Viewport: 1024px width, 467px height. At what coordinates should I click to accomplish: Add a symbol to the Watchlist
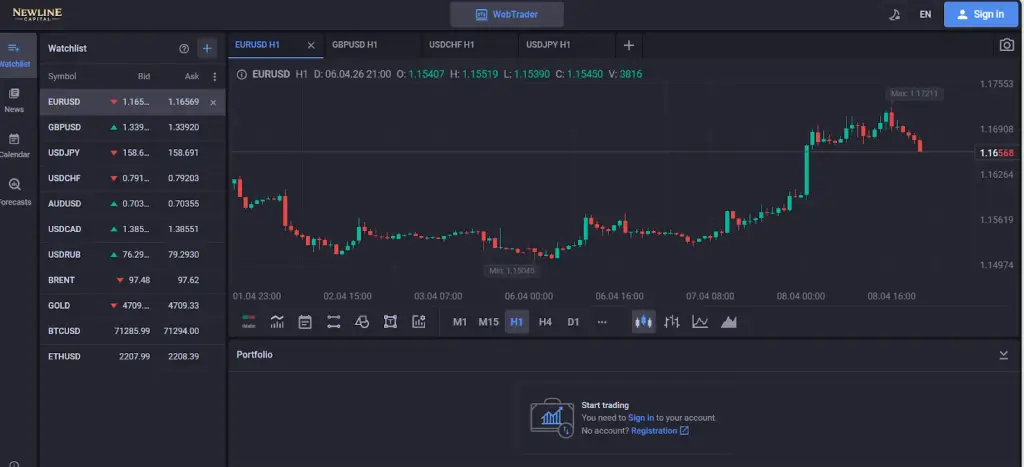click(x=207, y=48)
